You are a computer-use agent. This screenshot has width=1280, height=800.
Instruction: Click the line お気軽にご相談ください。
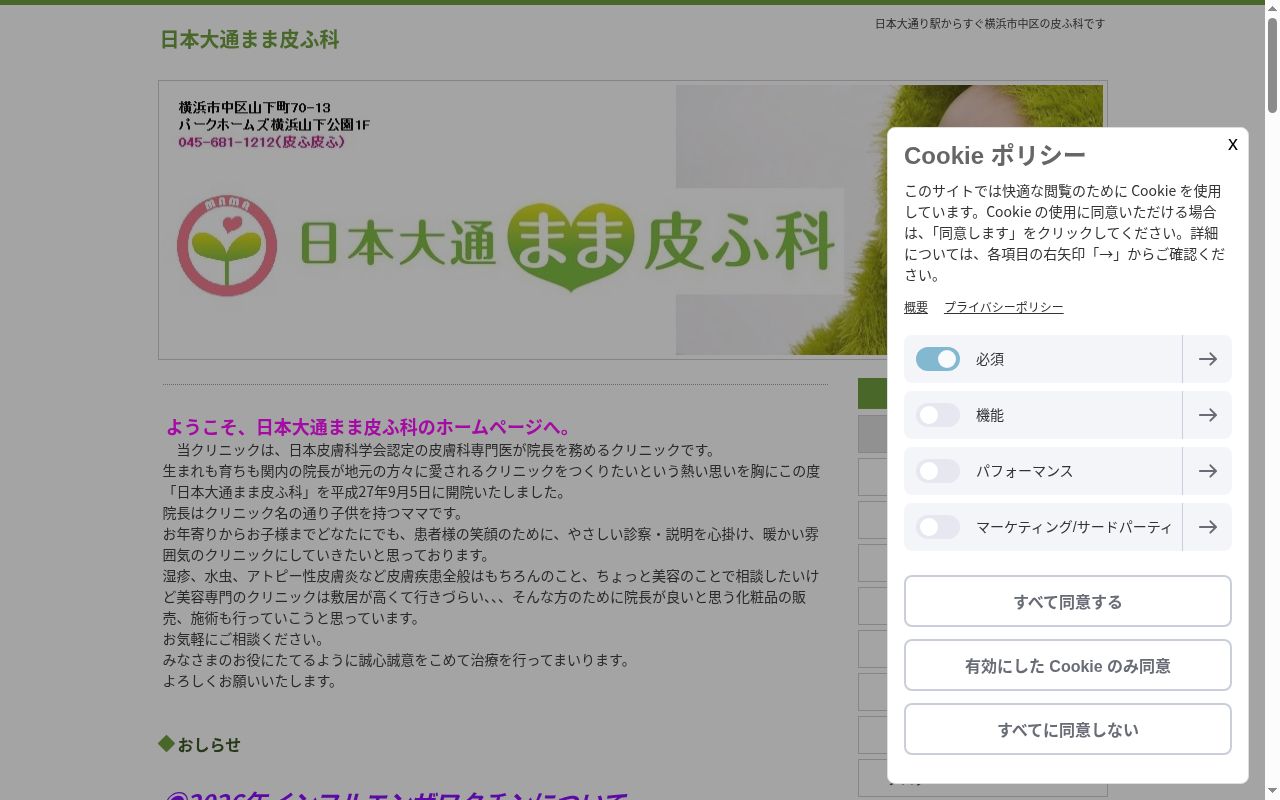(243, 639)
